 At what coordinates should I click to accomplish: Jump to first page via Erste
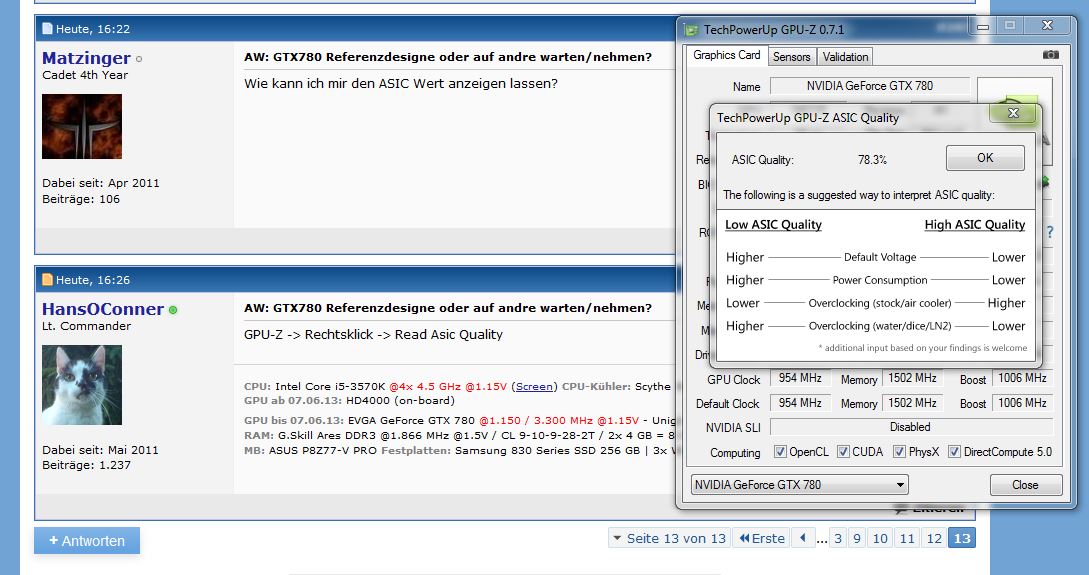[761, 538]
